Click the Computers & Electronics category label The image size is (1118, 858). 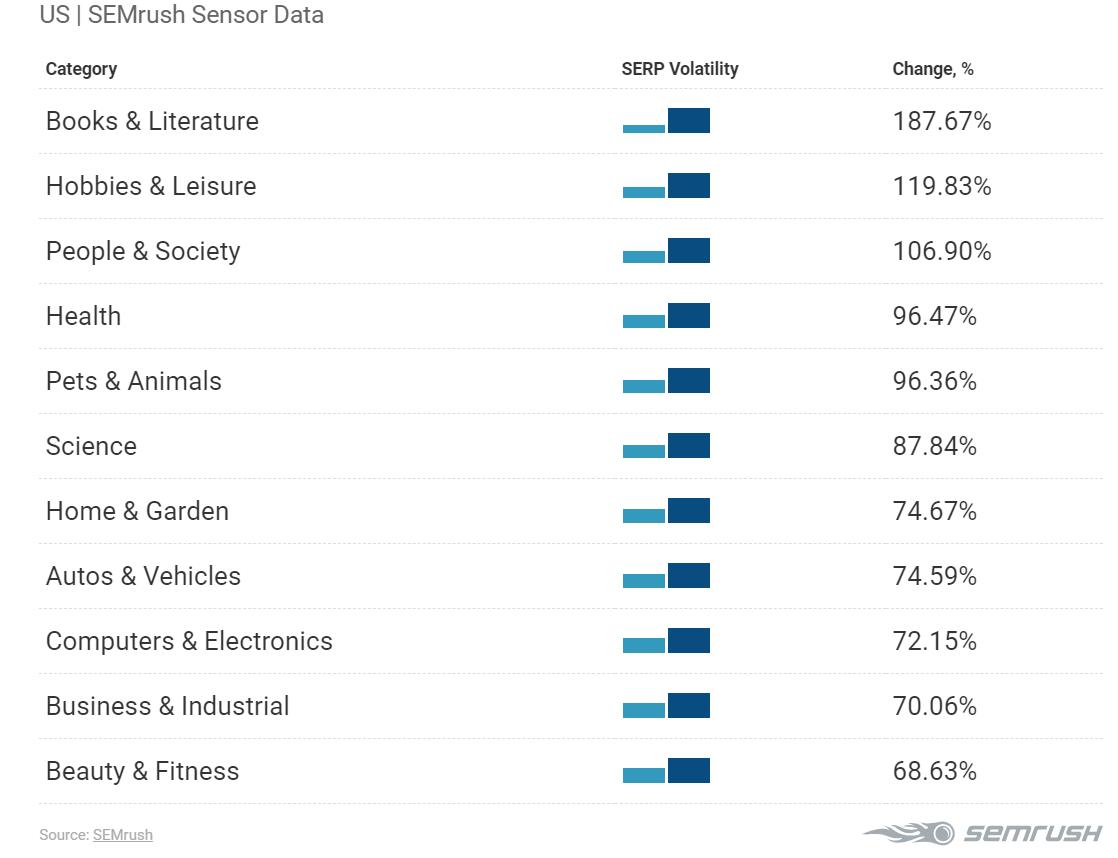click(189, 641)
